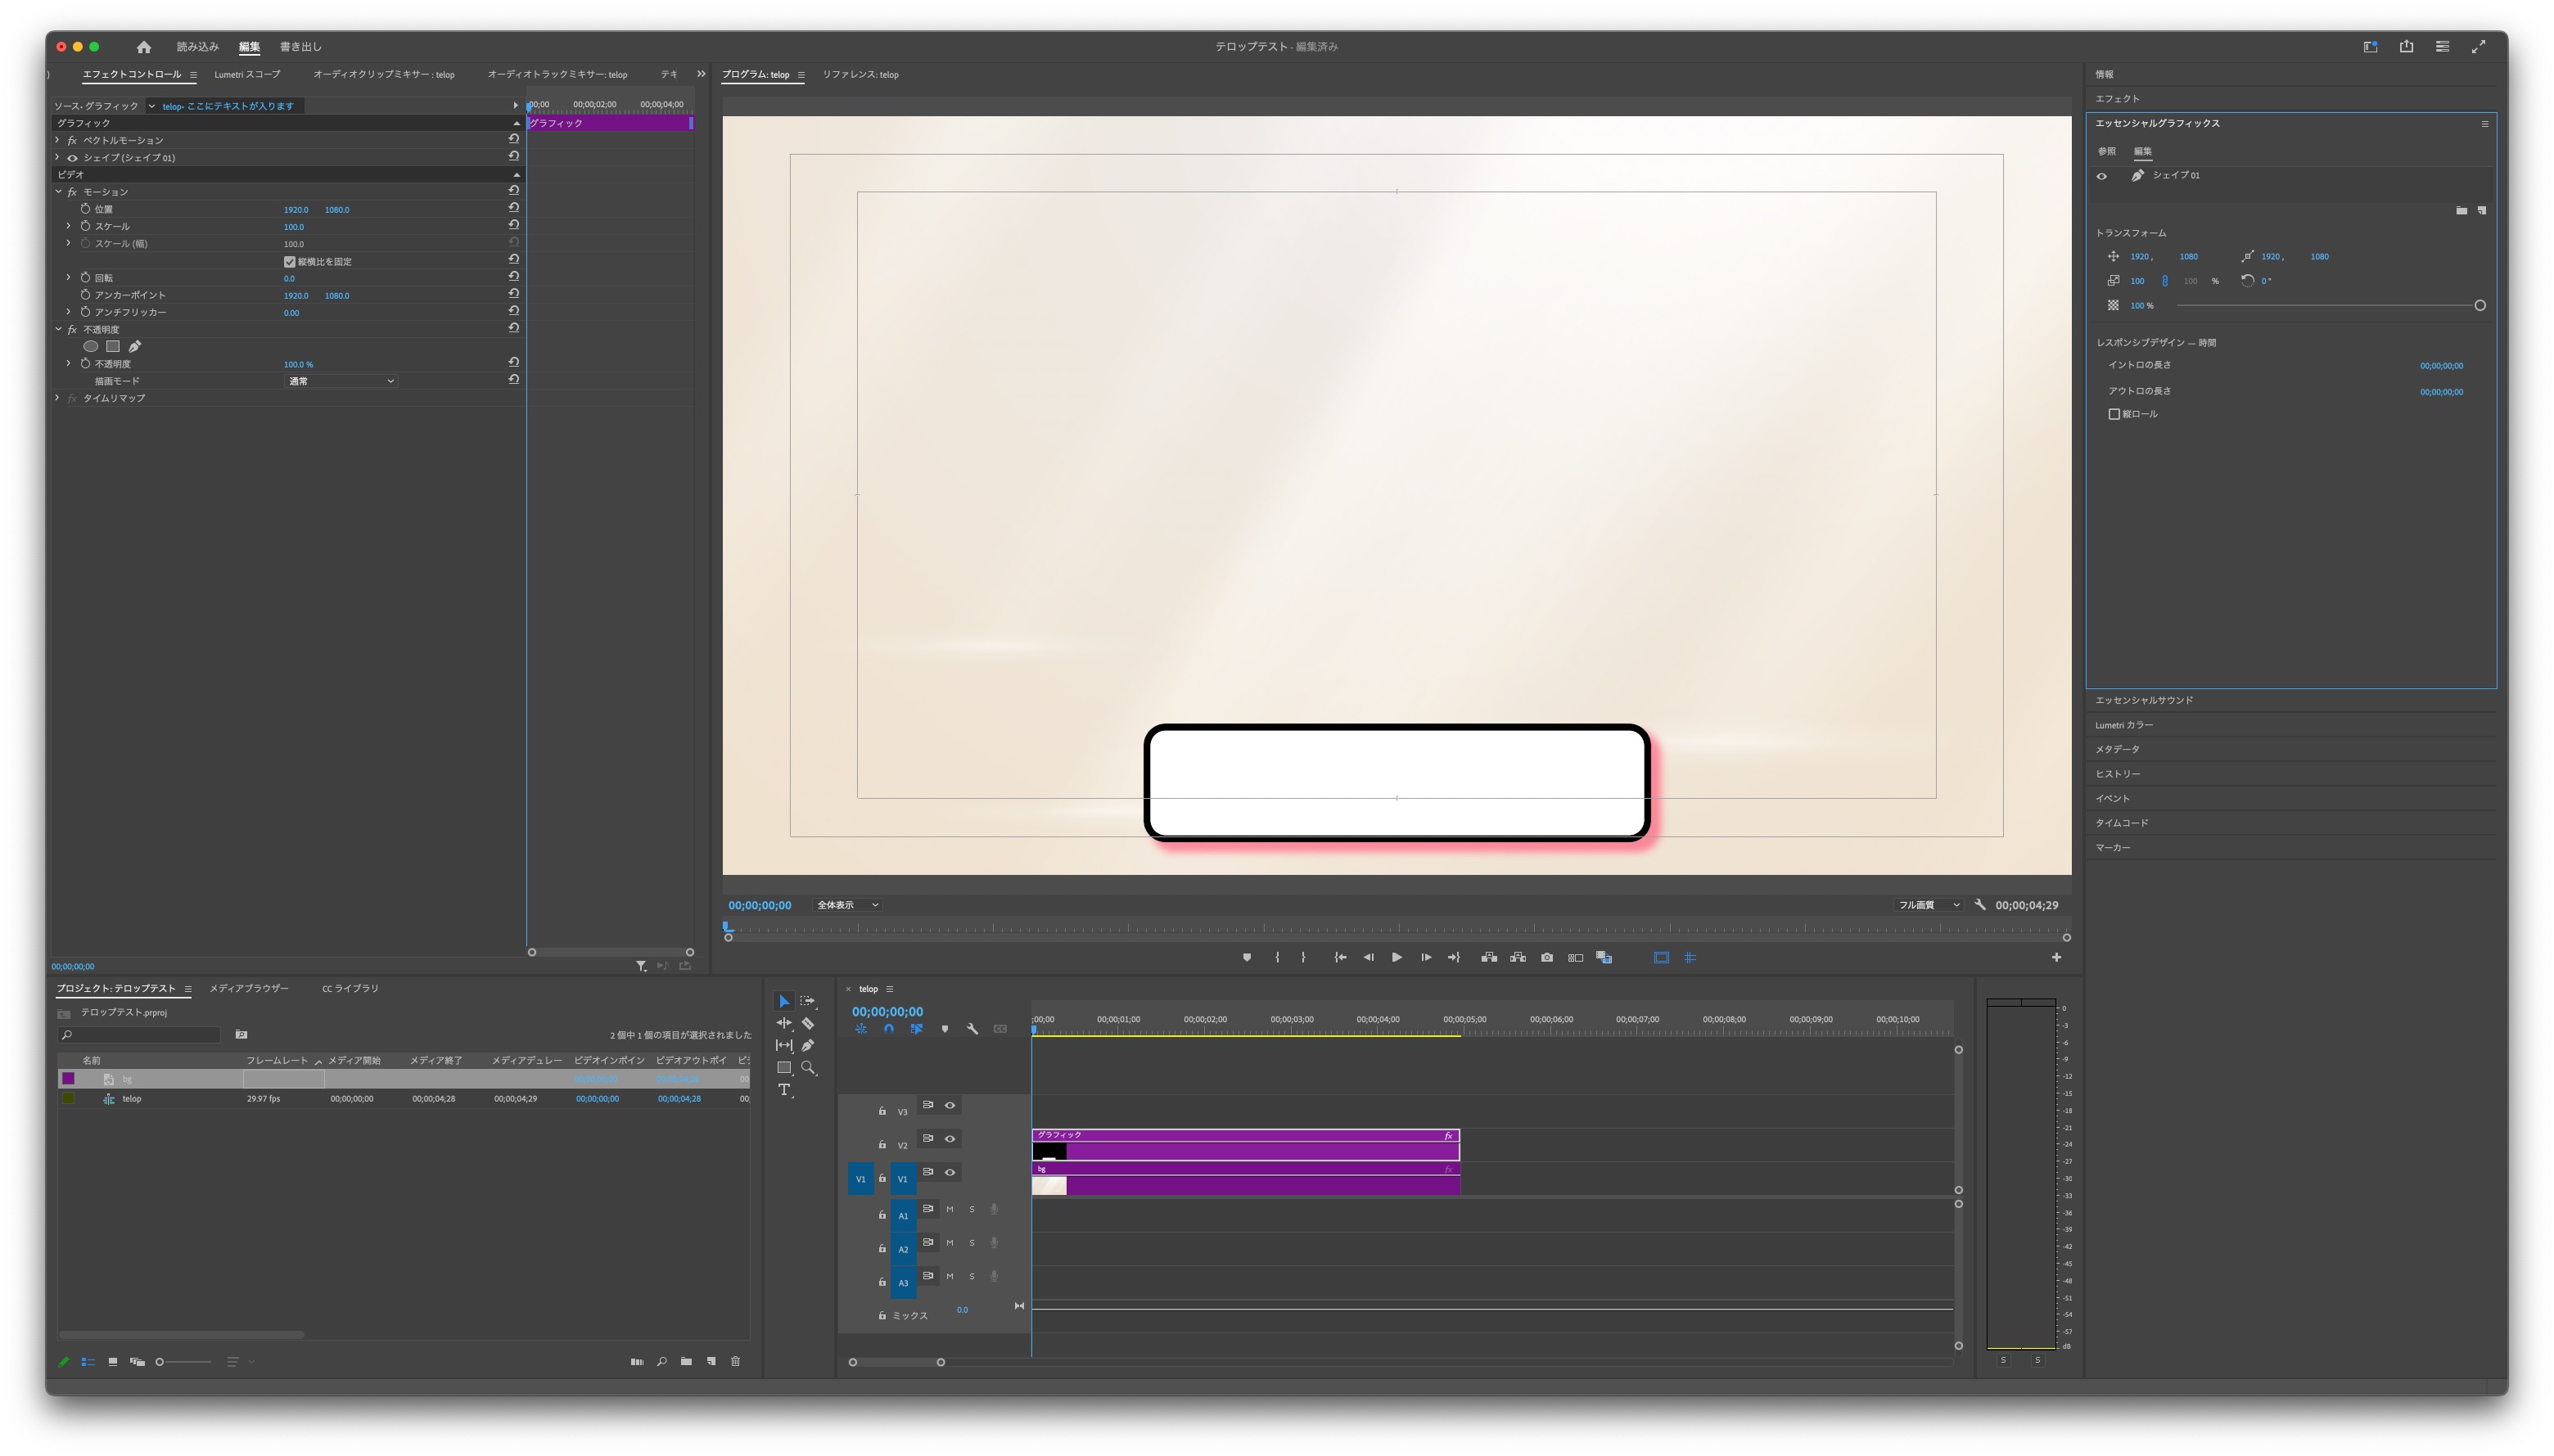This screenshot has height=1456, width=2554.
Task: Open the ヒストリー panel
Action: coord(2118,774)
